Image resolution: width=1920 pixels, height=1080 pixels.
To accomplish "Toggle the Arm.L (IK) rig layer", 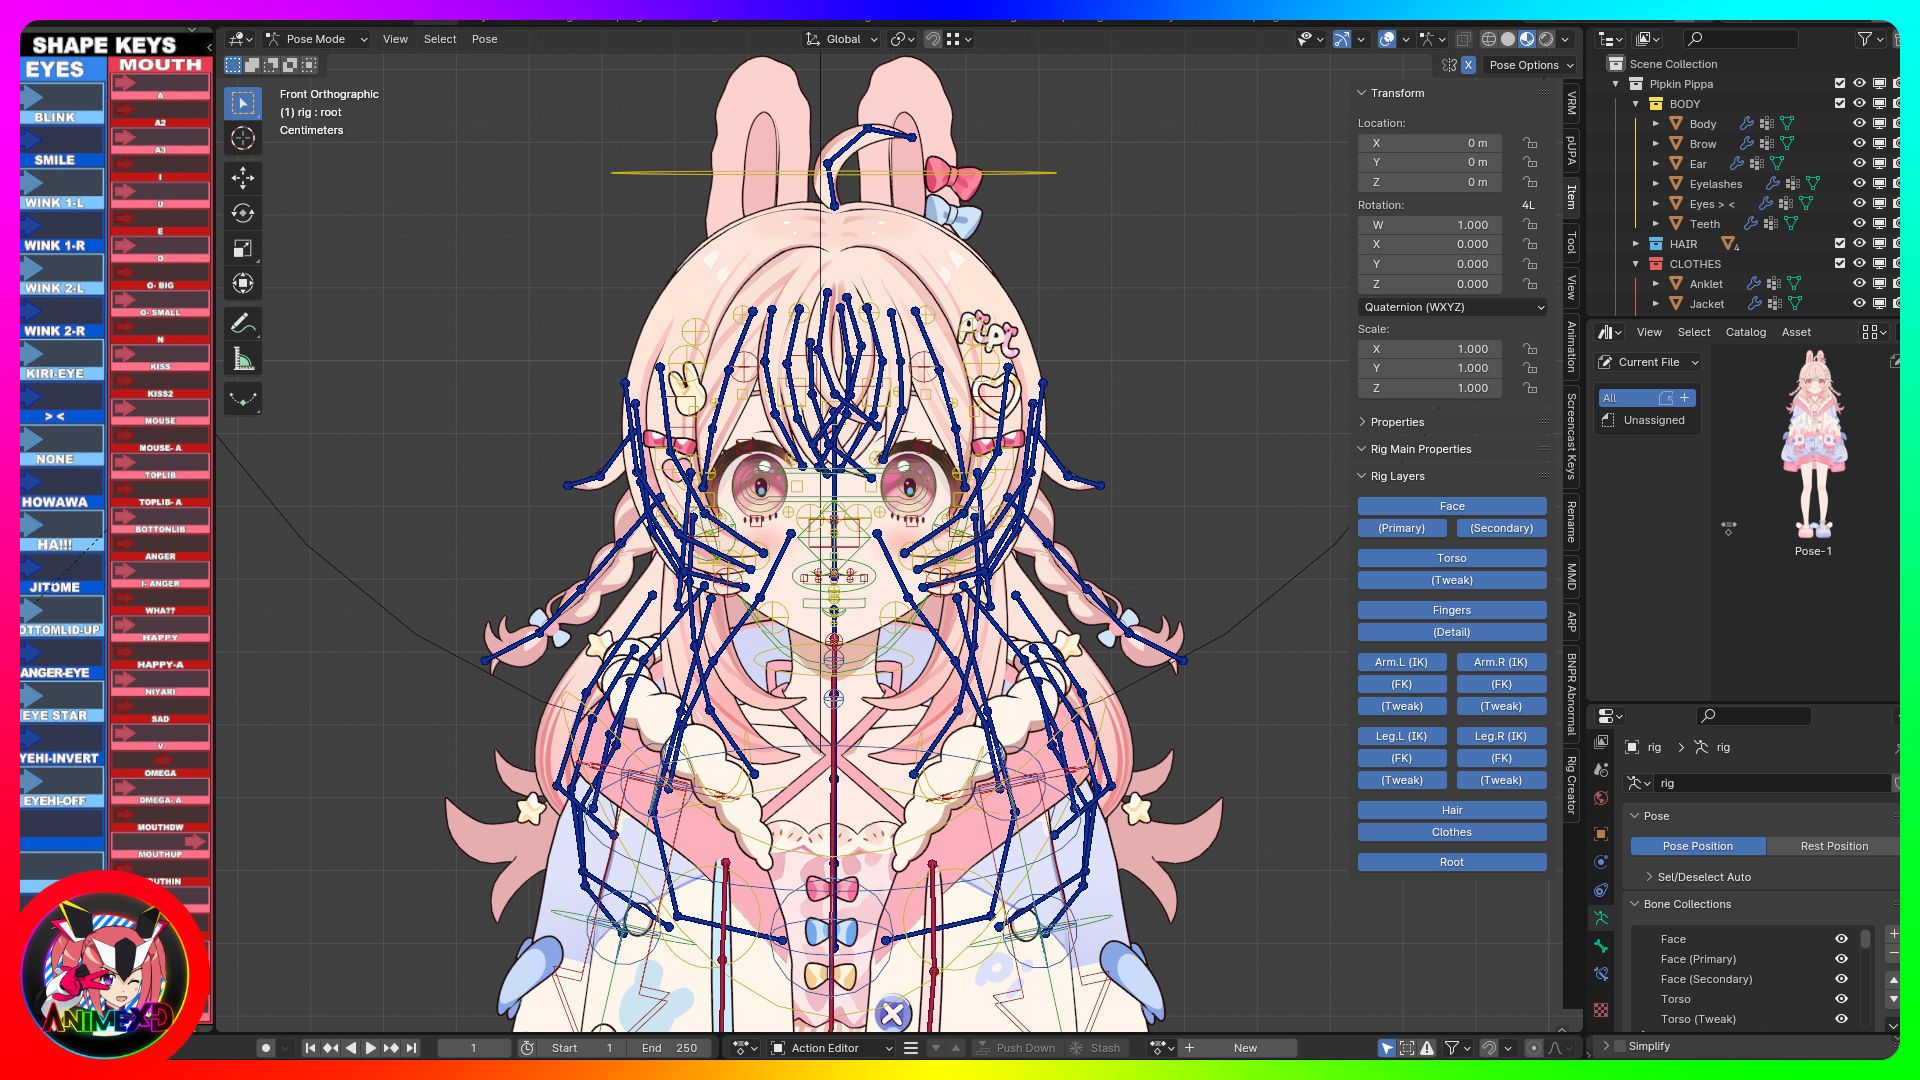I will 1401,662.
